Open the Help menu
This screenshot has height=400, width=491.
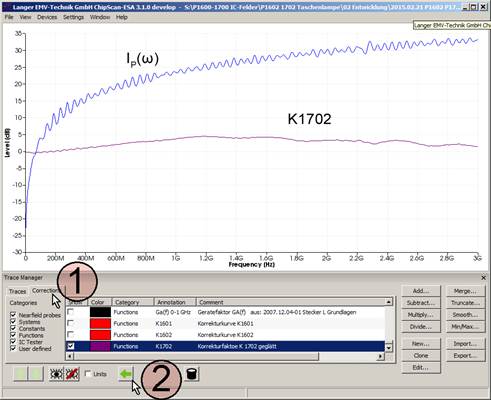click(x=122, y=17)
